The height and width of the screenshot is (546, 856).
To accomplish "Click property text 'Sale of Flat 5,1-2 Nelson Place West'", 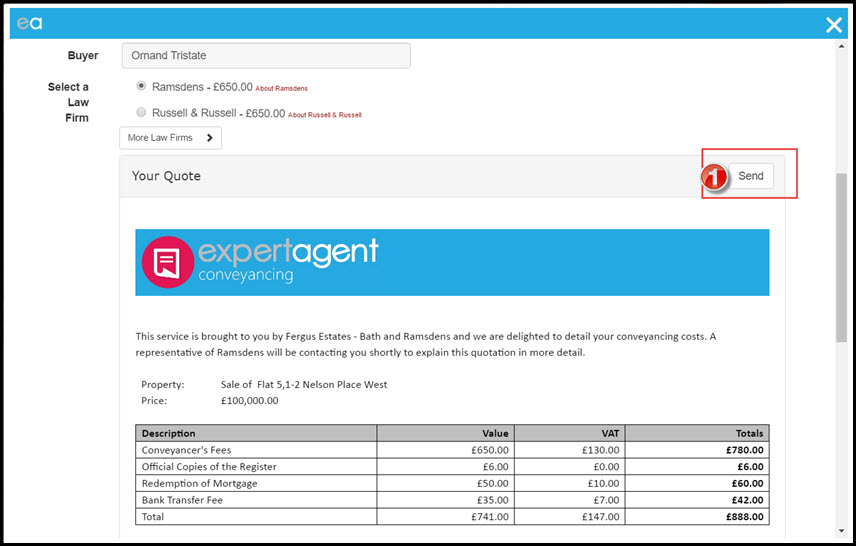I will point(304,384).
